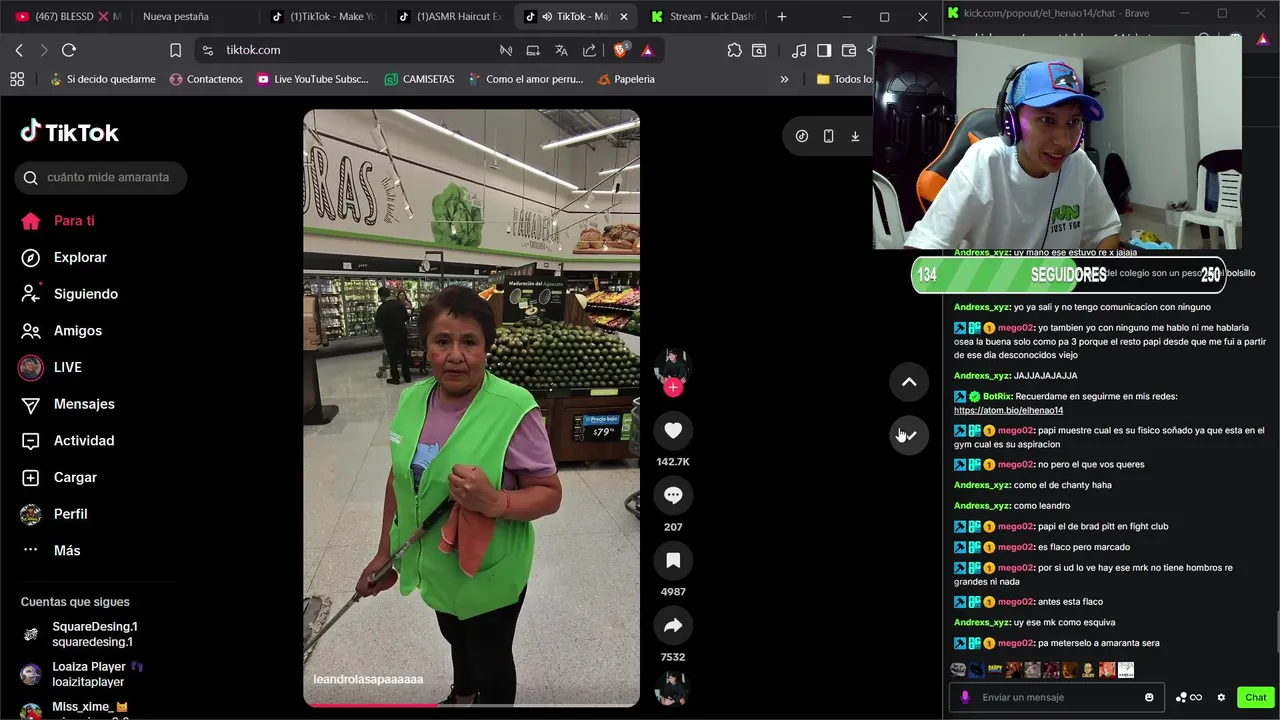Open the Papeleria bookmark

coord(626,79)
